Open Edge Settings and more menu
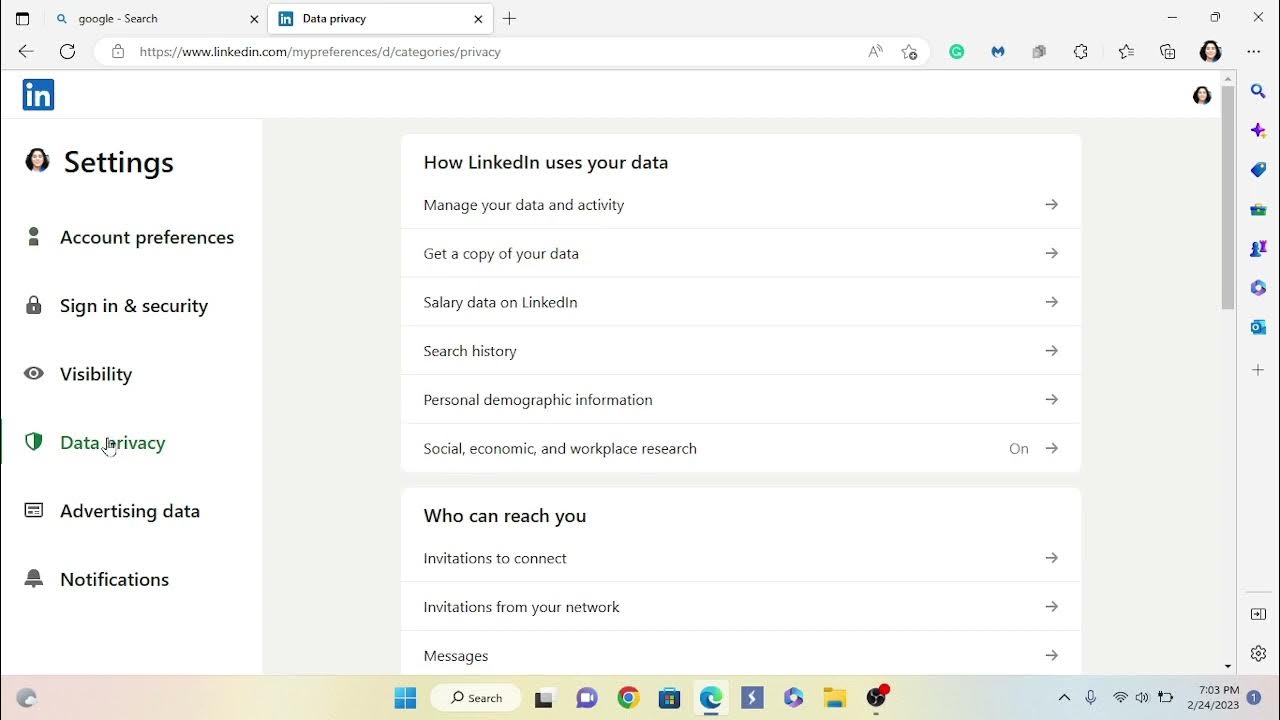 [x=1254, y=52]
